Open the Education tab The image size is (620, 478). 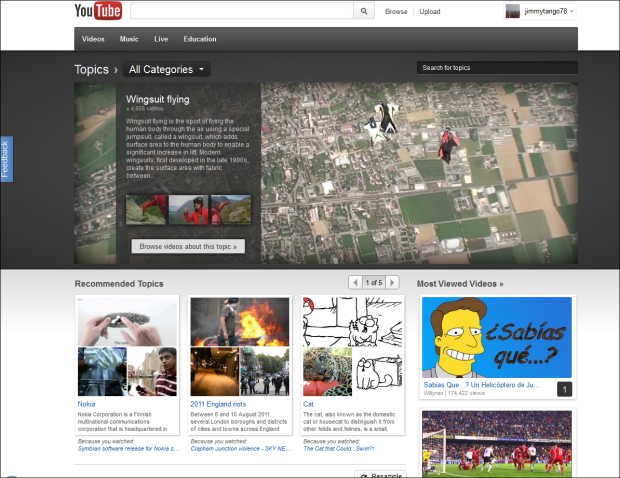200,39
